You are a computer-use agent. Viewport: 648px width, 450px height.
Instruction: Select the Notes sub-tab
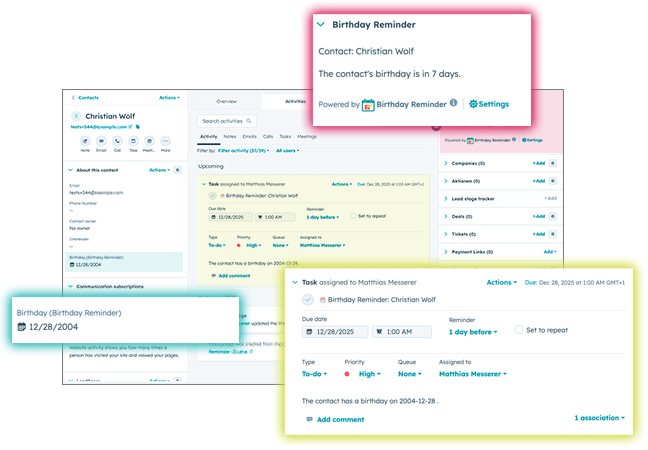[230, 136]
